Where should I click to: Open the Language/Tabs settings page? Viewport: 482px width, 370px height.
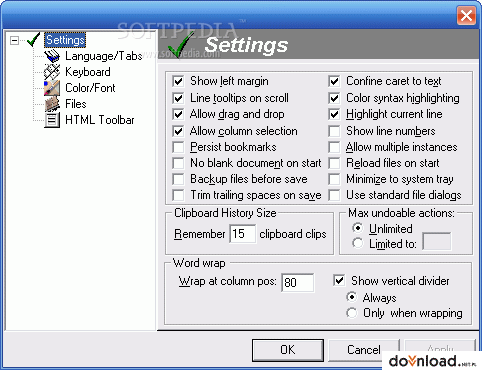[x=104, y=56]
